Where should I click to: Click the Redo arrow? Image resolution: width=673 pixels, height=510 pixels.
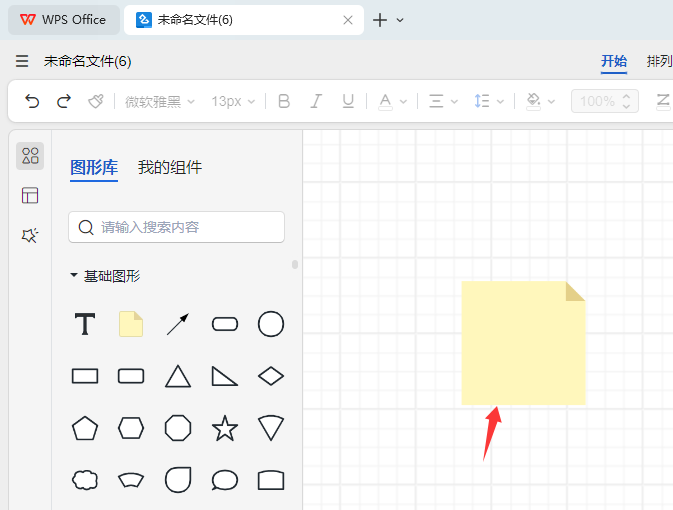pyautogui.click(x=64, y=101)
